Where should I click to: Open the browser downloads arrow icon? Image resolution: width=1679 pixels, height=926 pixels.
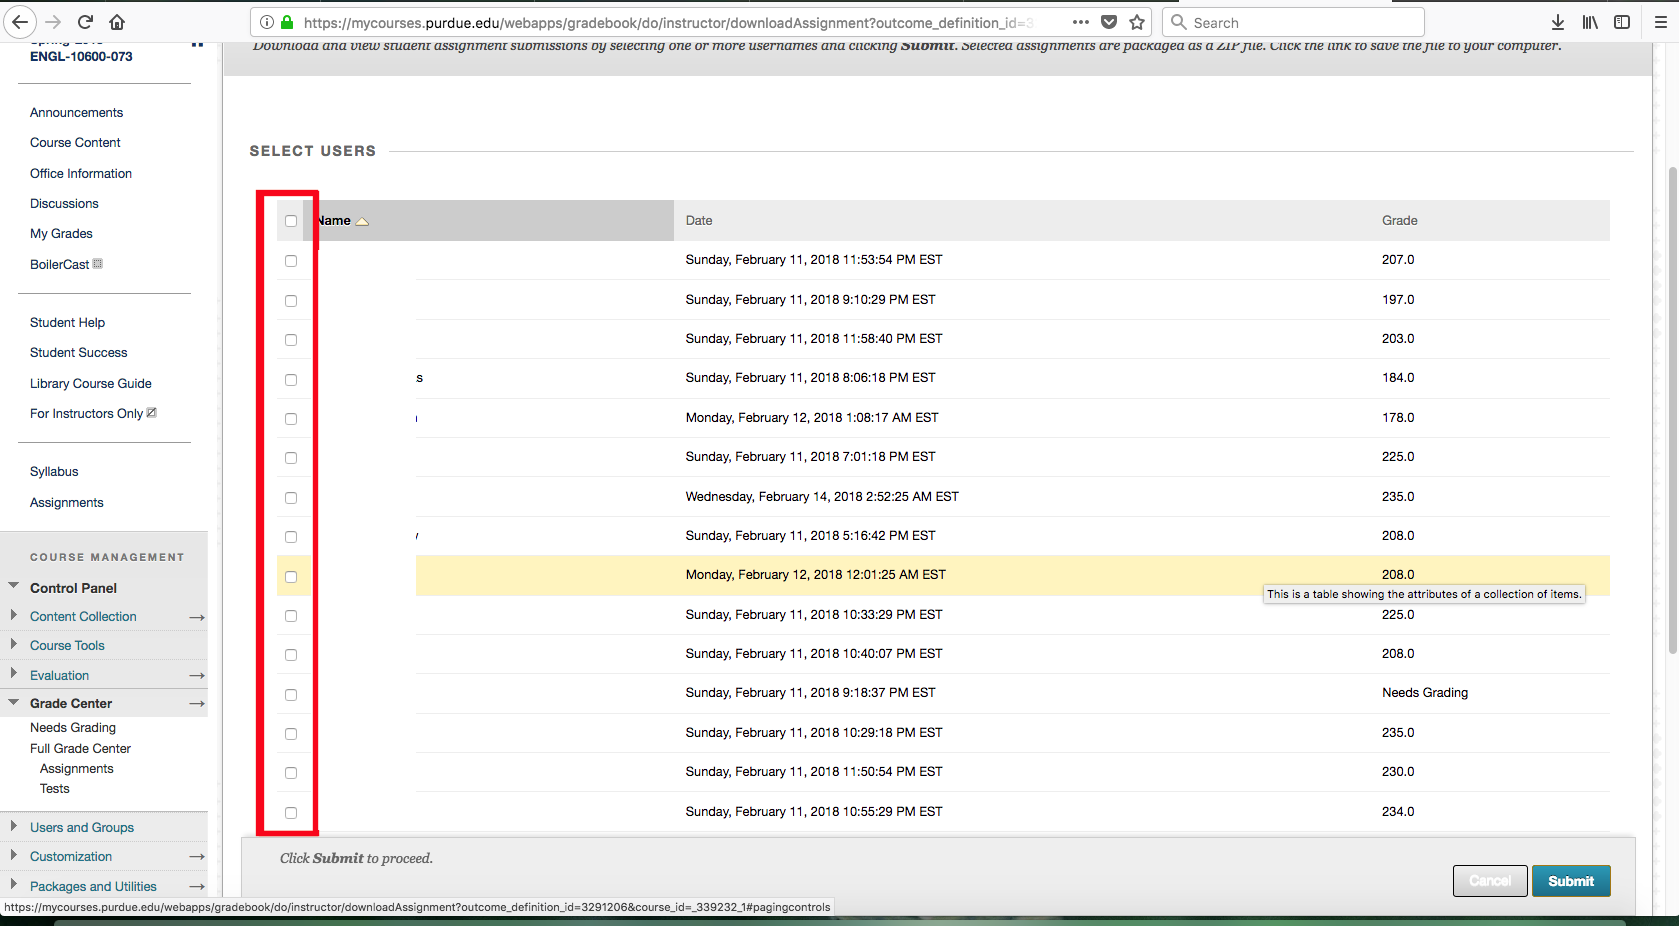[1557, 22]
